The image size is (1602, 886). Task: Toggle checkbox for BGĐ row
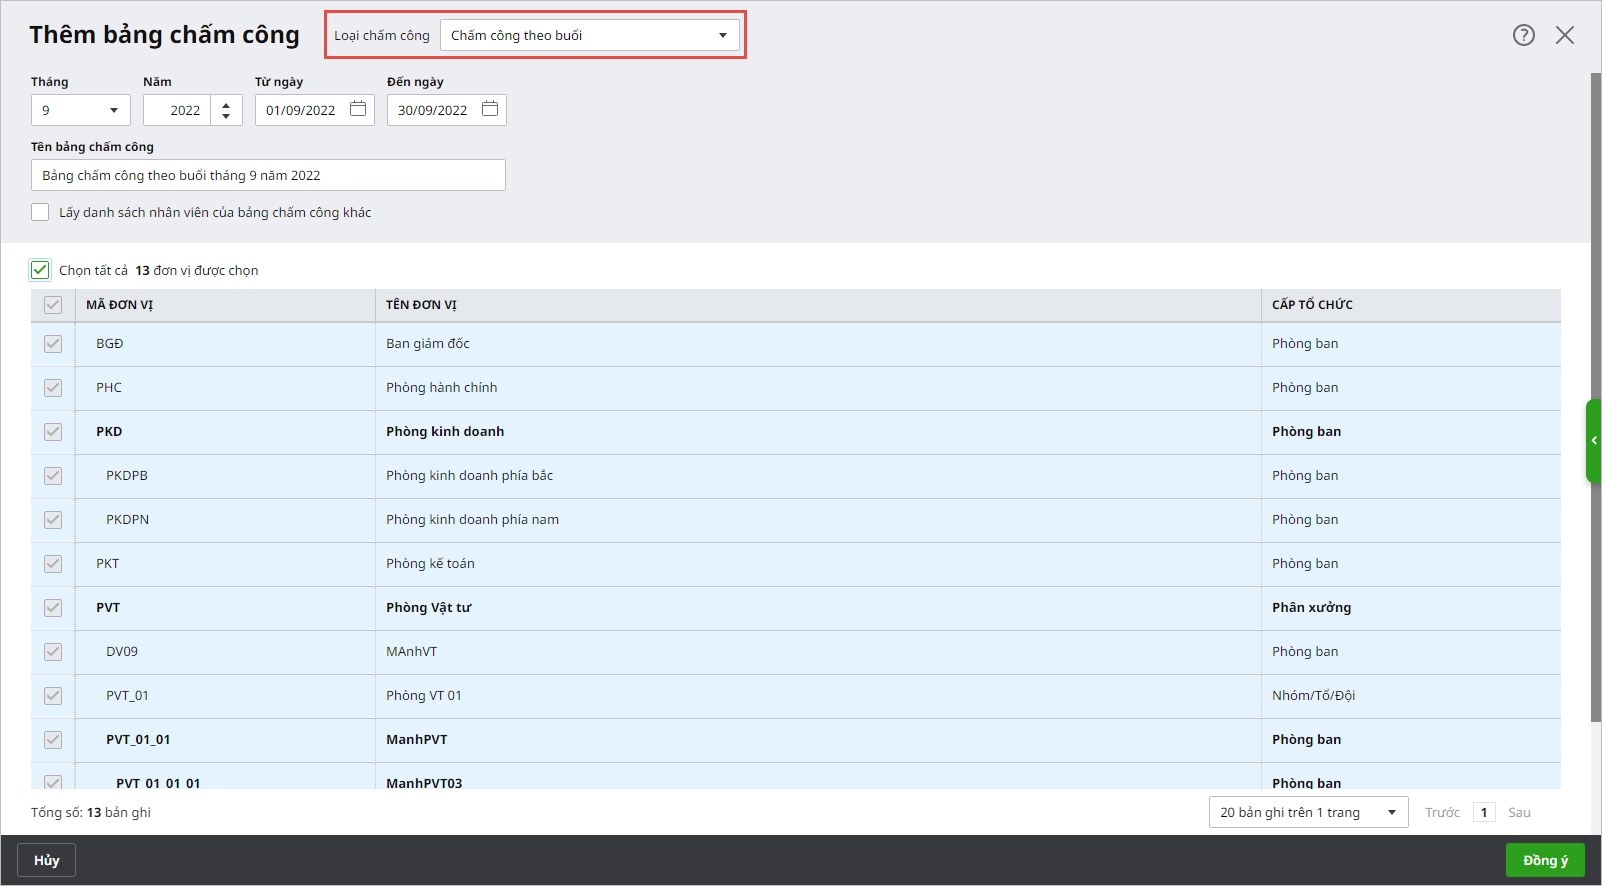pyautogui.click(x=53, y=344)
